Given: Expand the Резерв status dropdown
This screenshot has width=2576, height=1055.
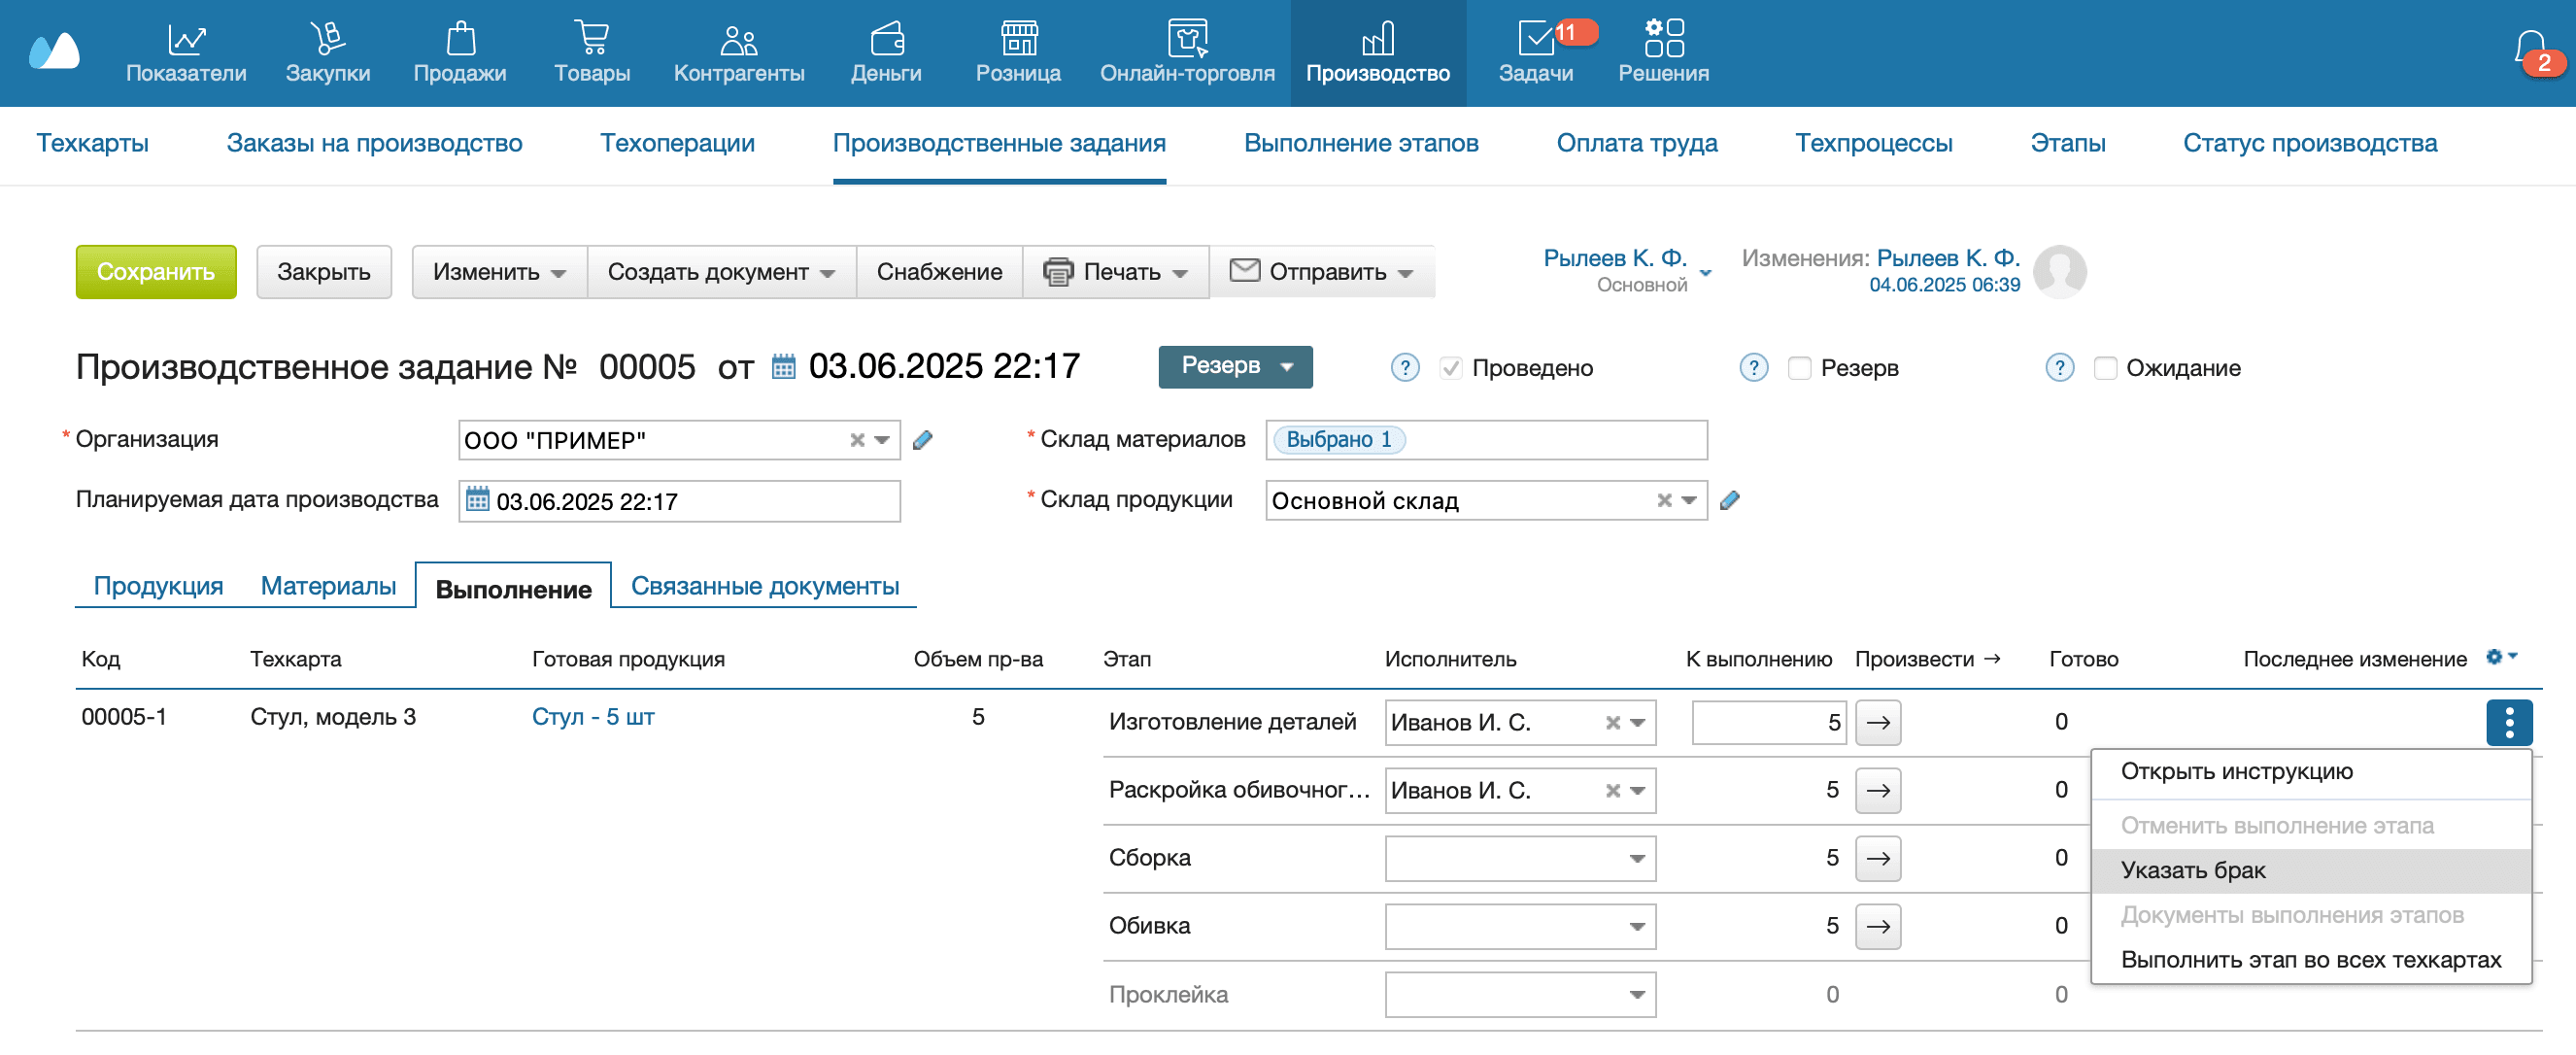Looking at the screenshot, I should point(1235,366).
